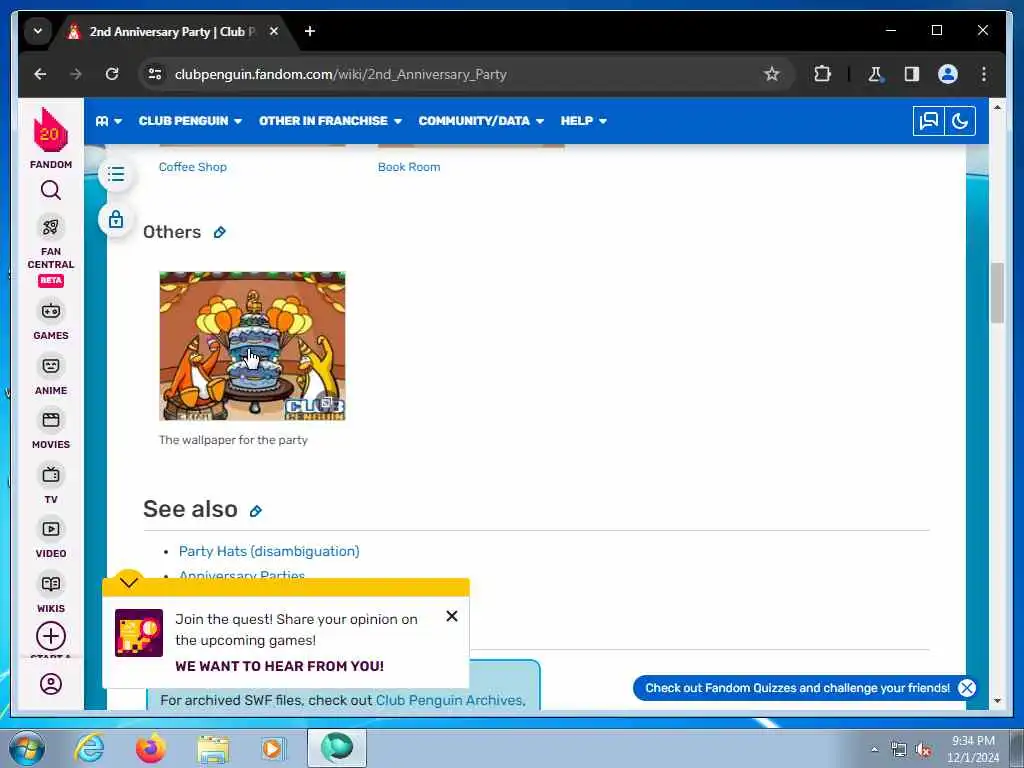Open the Party Hats (disambiguation) link
Viewport: 1024px width, 768px height.
(269, 551)
